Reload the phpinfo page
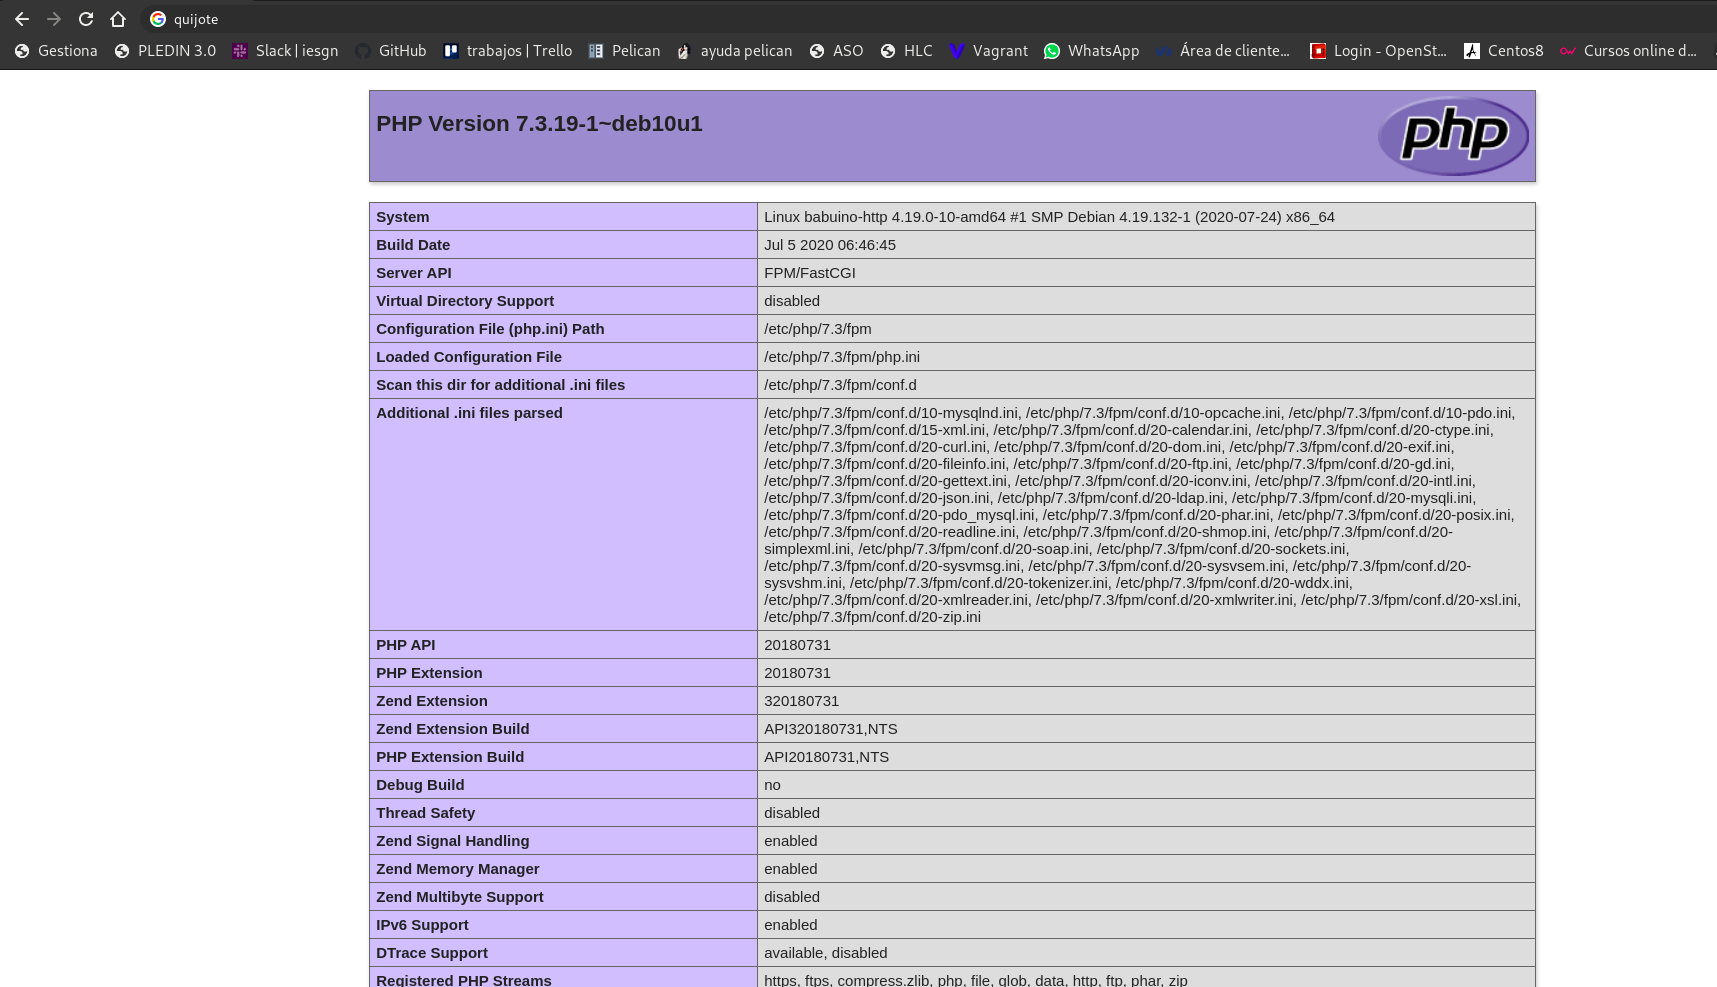 (x=86, y=19)
